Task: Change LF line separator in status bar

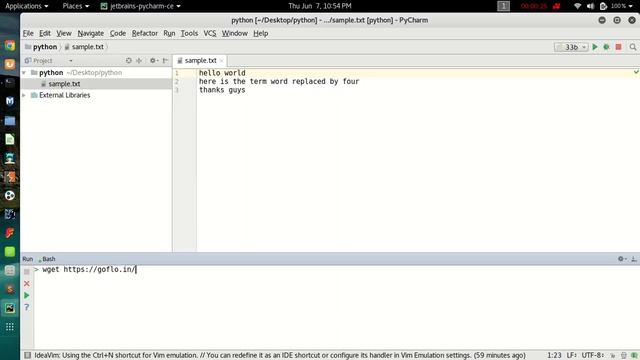Action: (x=571, y=356)
